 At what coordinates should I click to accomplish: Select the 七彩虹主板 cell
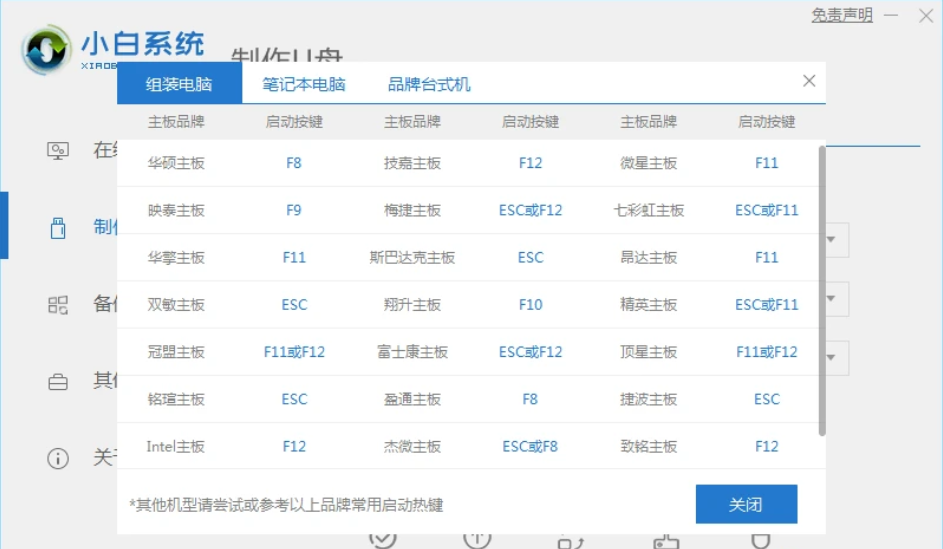point(649,210)
